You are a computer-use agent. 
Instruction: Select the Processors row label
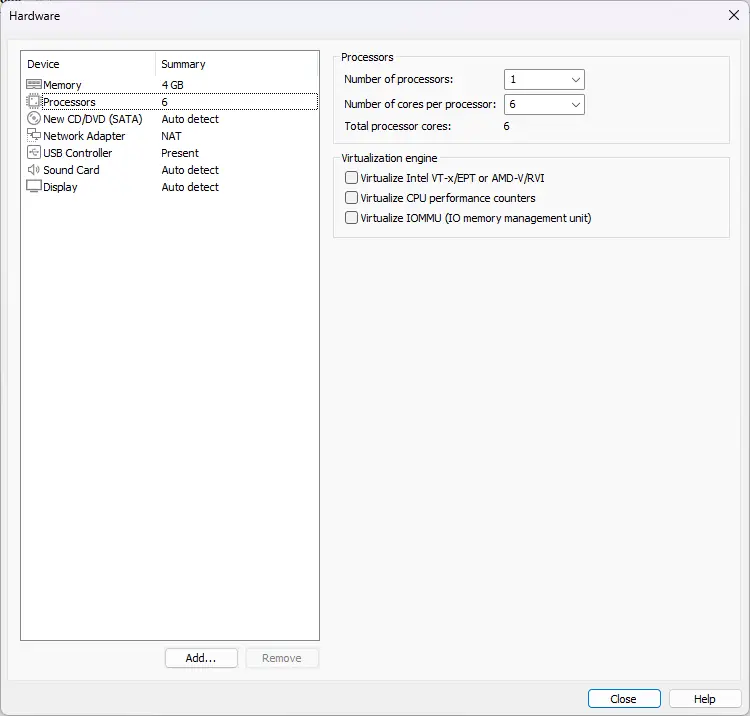pyautogui.click(x=69, y=102)
